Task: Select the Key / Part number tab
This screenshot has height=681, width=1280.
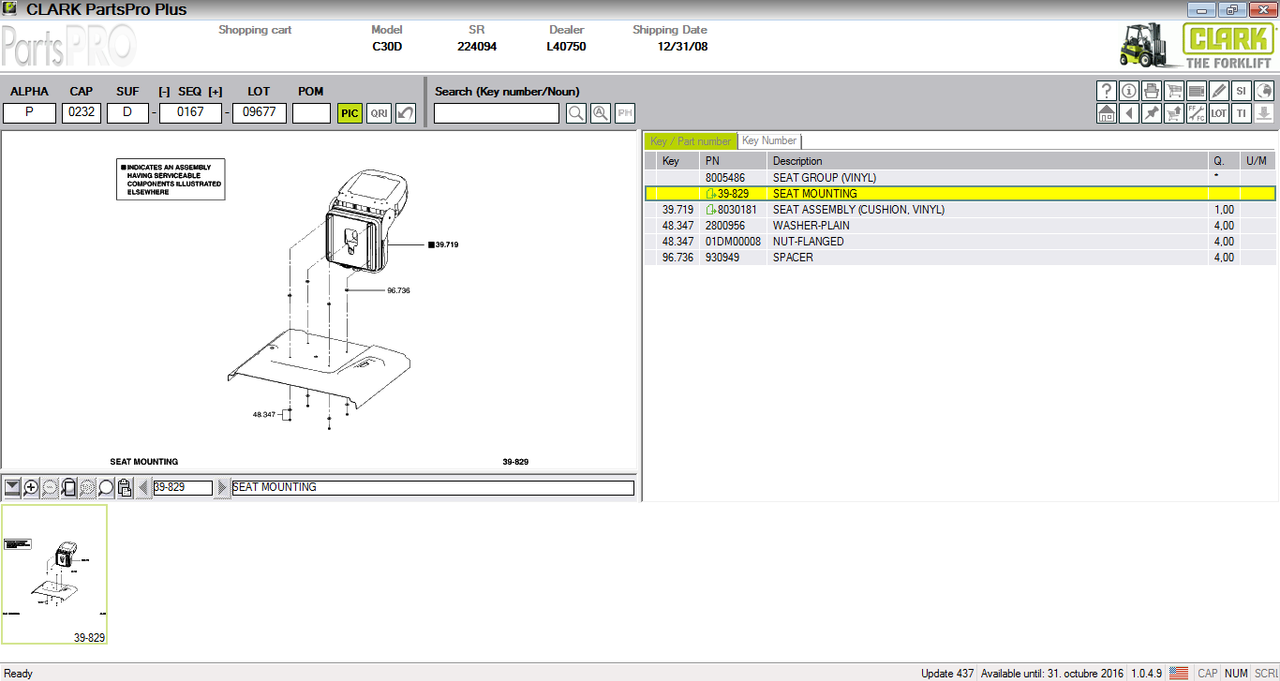Action: pyautogui.click(x=690, y=141)
